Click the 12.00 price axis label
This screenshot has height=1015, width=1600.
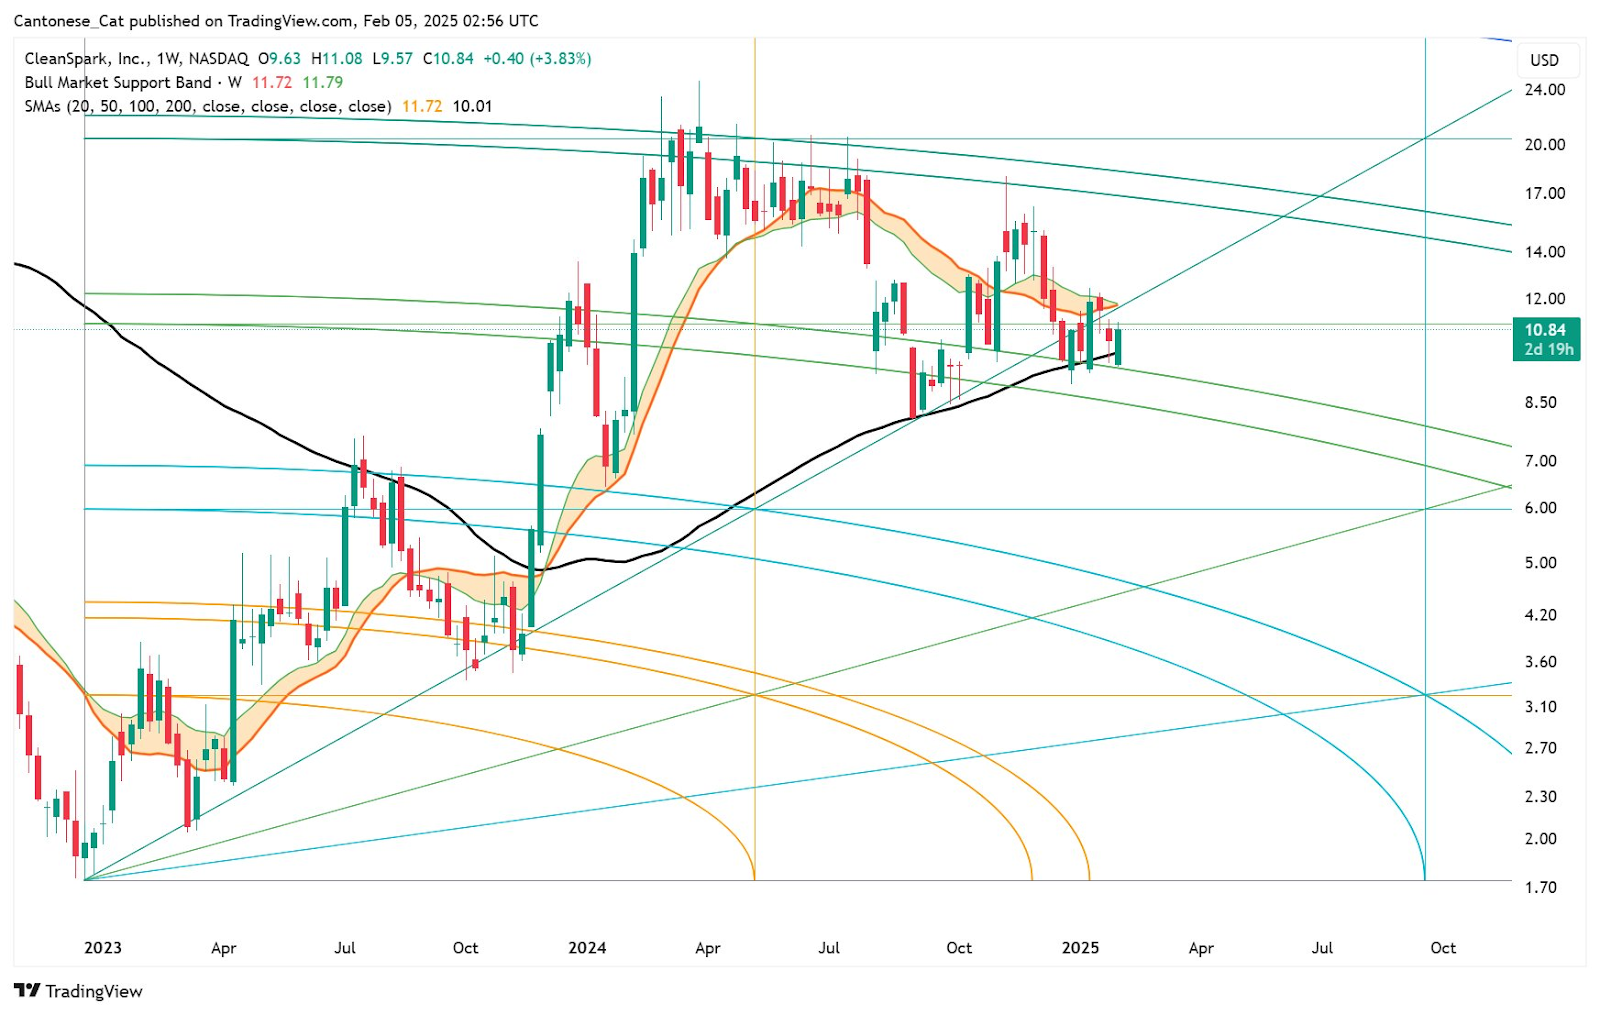[x=1545, y=299]
